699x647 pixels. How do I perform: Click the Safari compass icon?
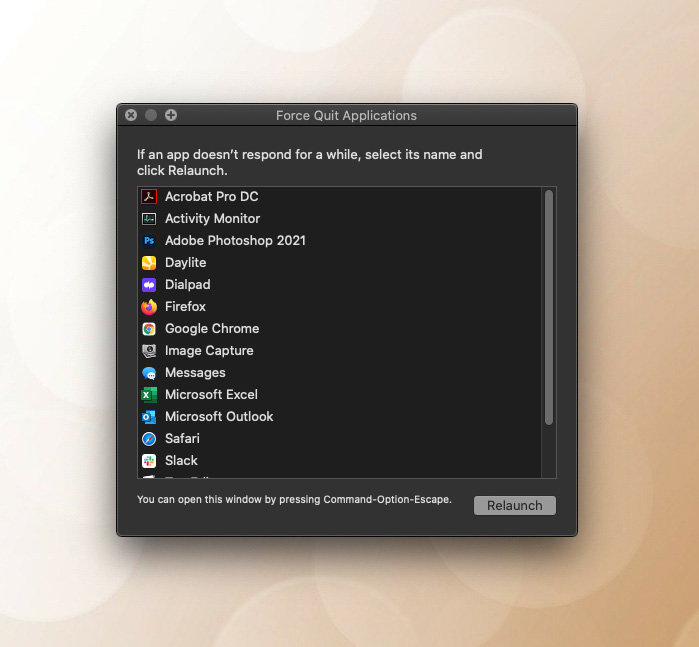coord(149,439)
